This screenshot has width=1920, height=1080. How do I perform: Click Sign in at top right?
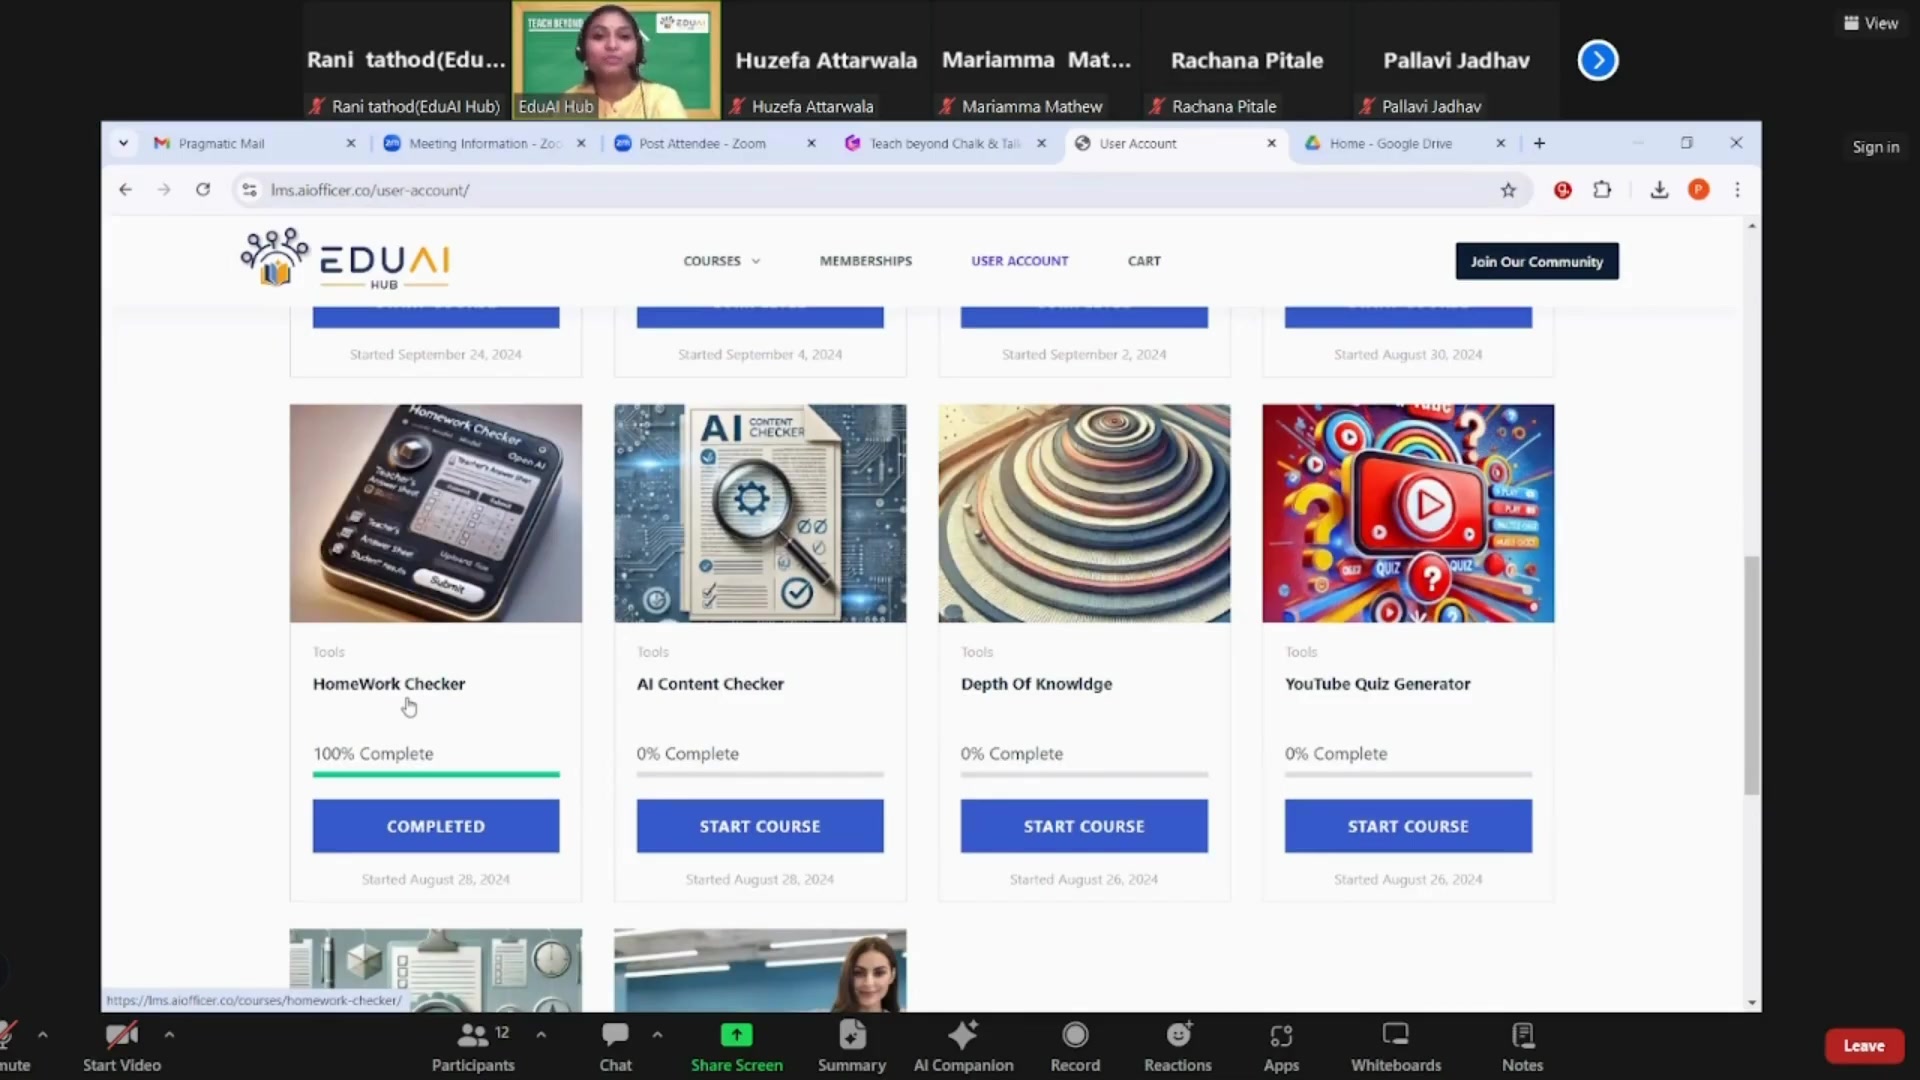pos(1875,147)
